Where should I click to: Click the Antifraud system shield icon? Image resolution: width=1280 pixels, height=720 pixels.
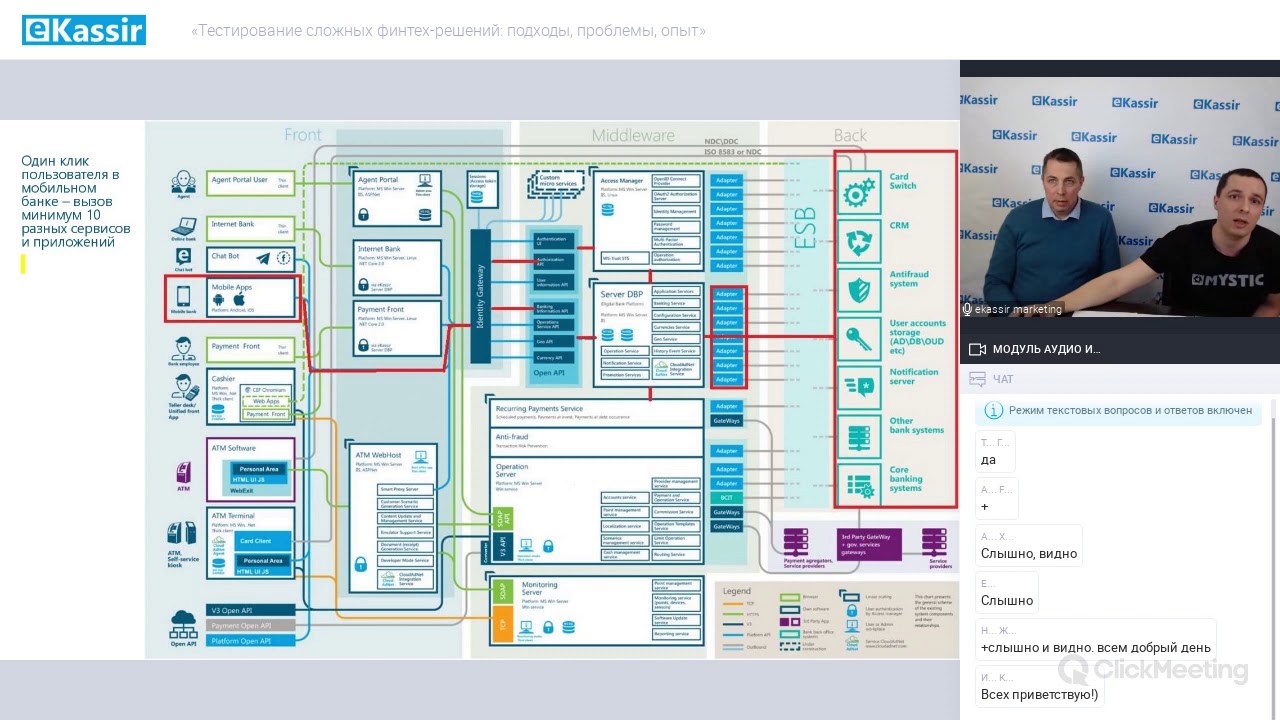pos(857,291)
